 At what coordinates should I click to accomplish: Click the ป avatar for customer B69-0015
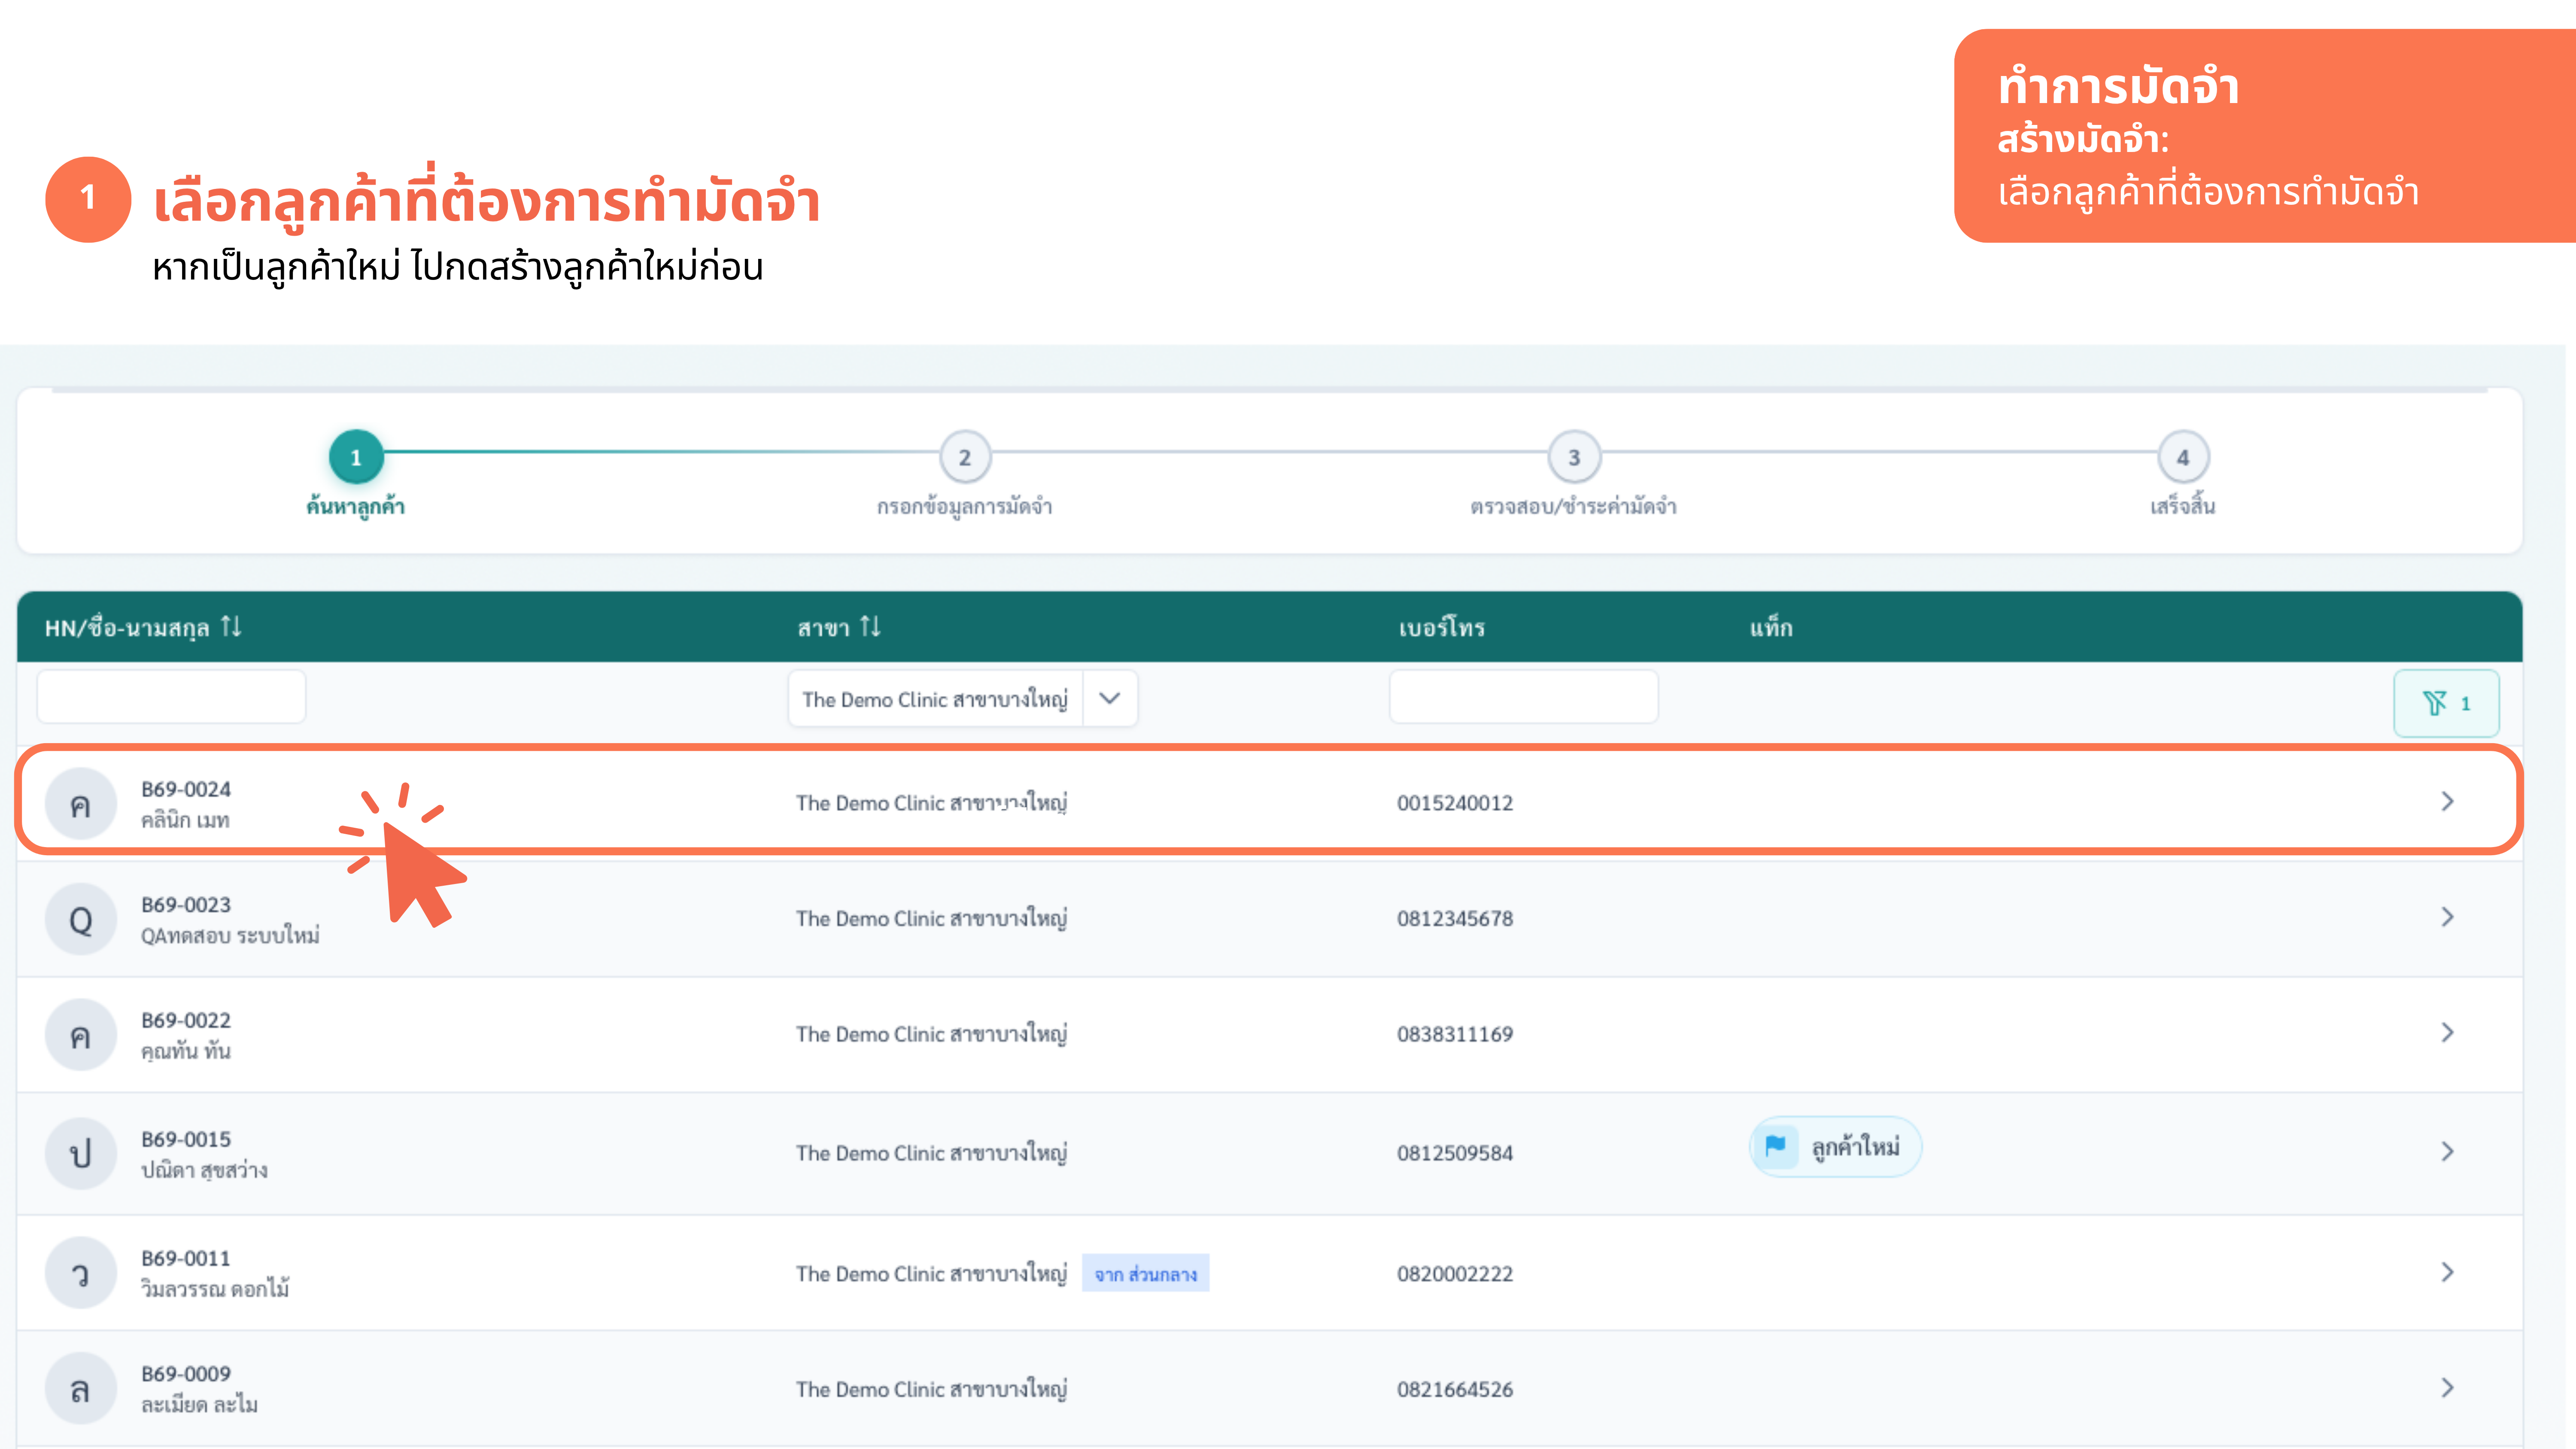click(81, 1153)
